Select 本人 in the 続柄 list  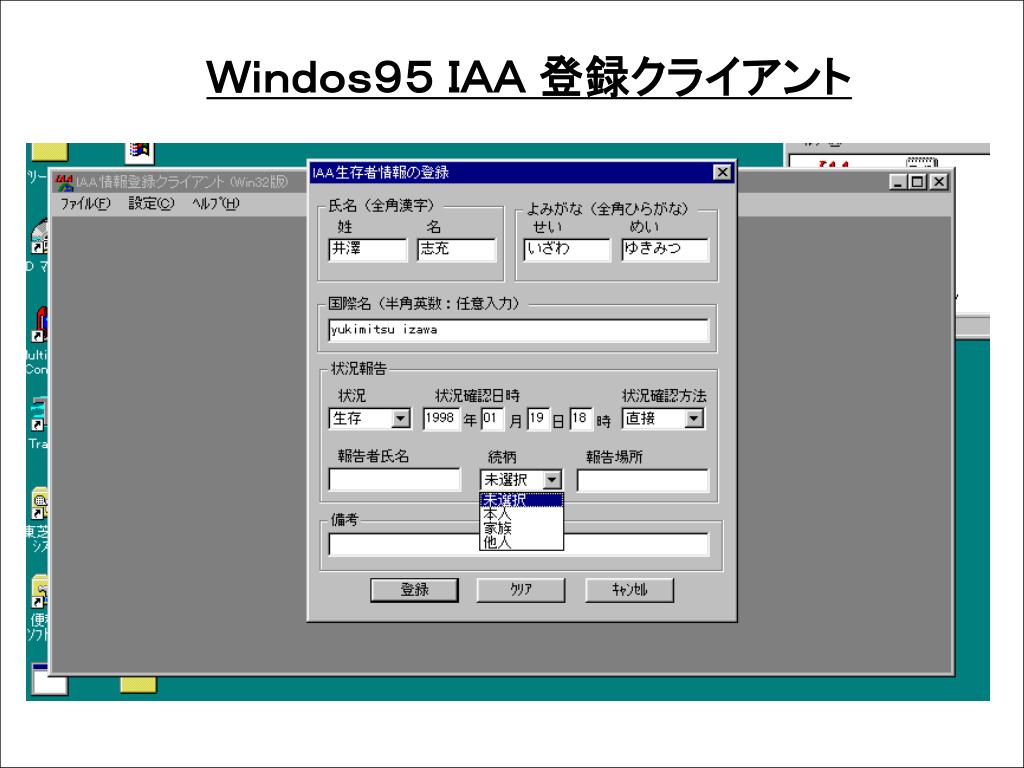[x=521, y=514]
